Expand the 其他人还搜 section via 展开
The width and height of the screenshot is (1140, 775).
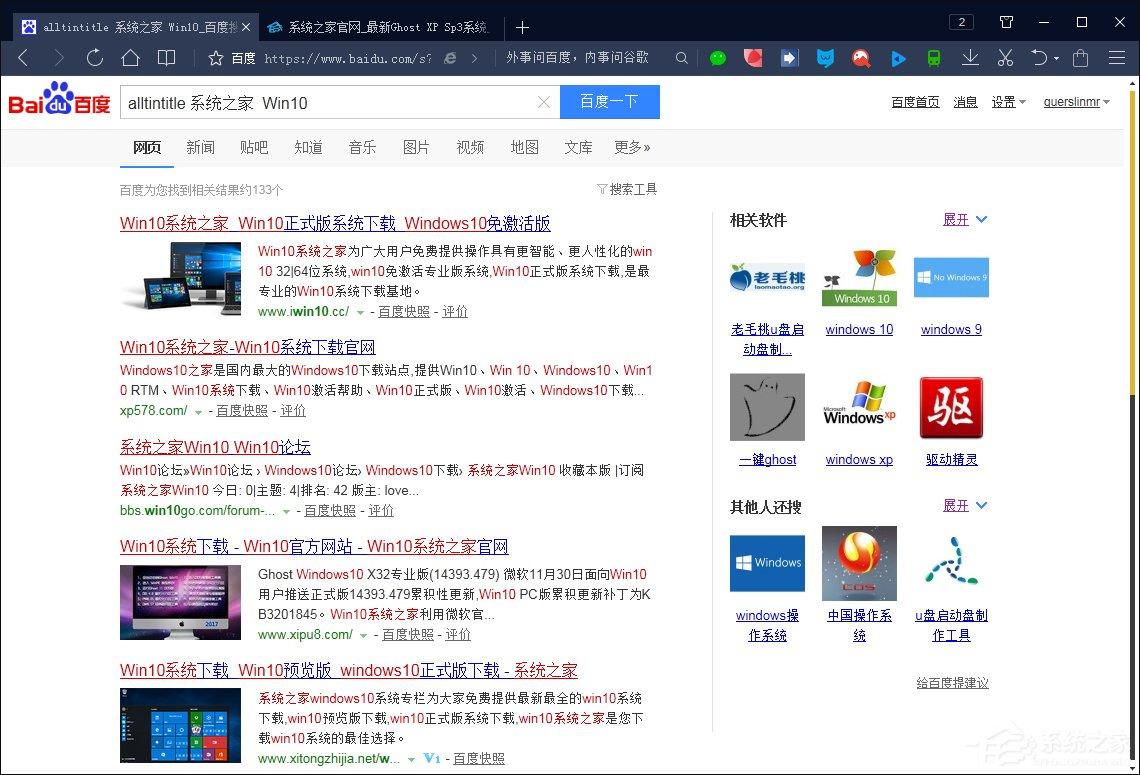[x=964, y=506]
